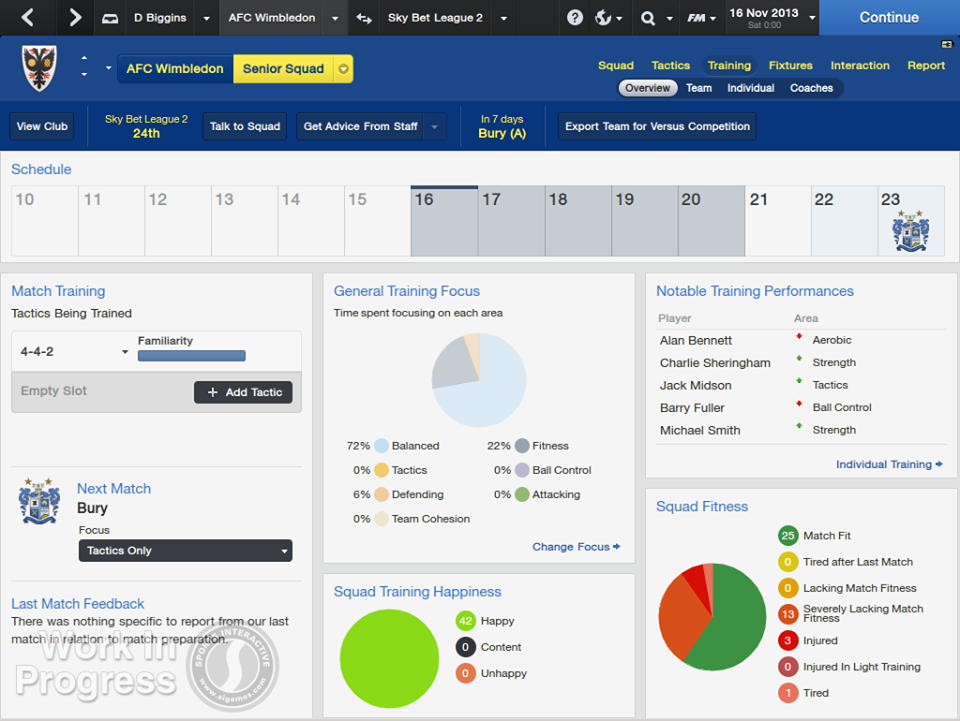Click the Bury crest beside Next Match

click(39, 502)
